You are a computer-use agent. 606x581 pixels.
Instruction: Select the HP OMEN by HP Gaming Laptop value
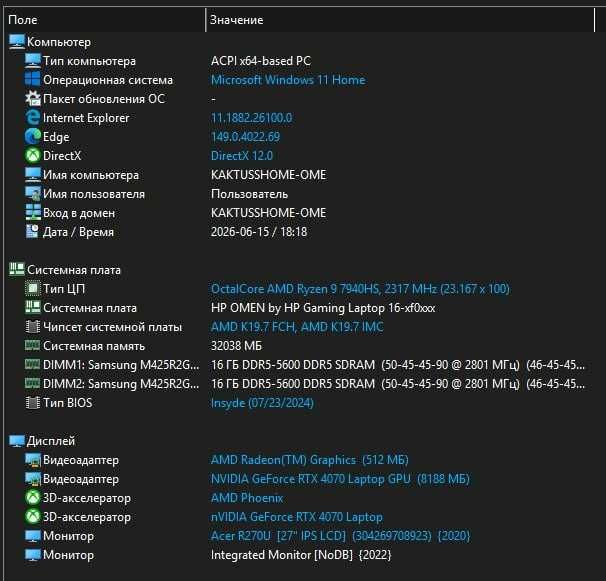pos(323,308)
